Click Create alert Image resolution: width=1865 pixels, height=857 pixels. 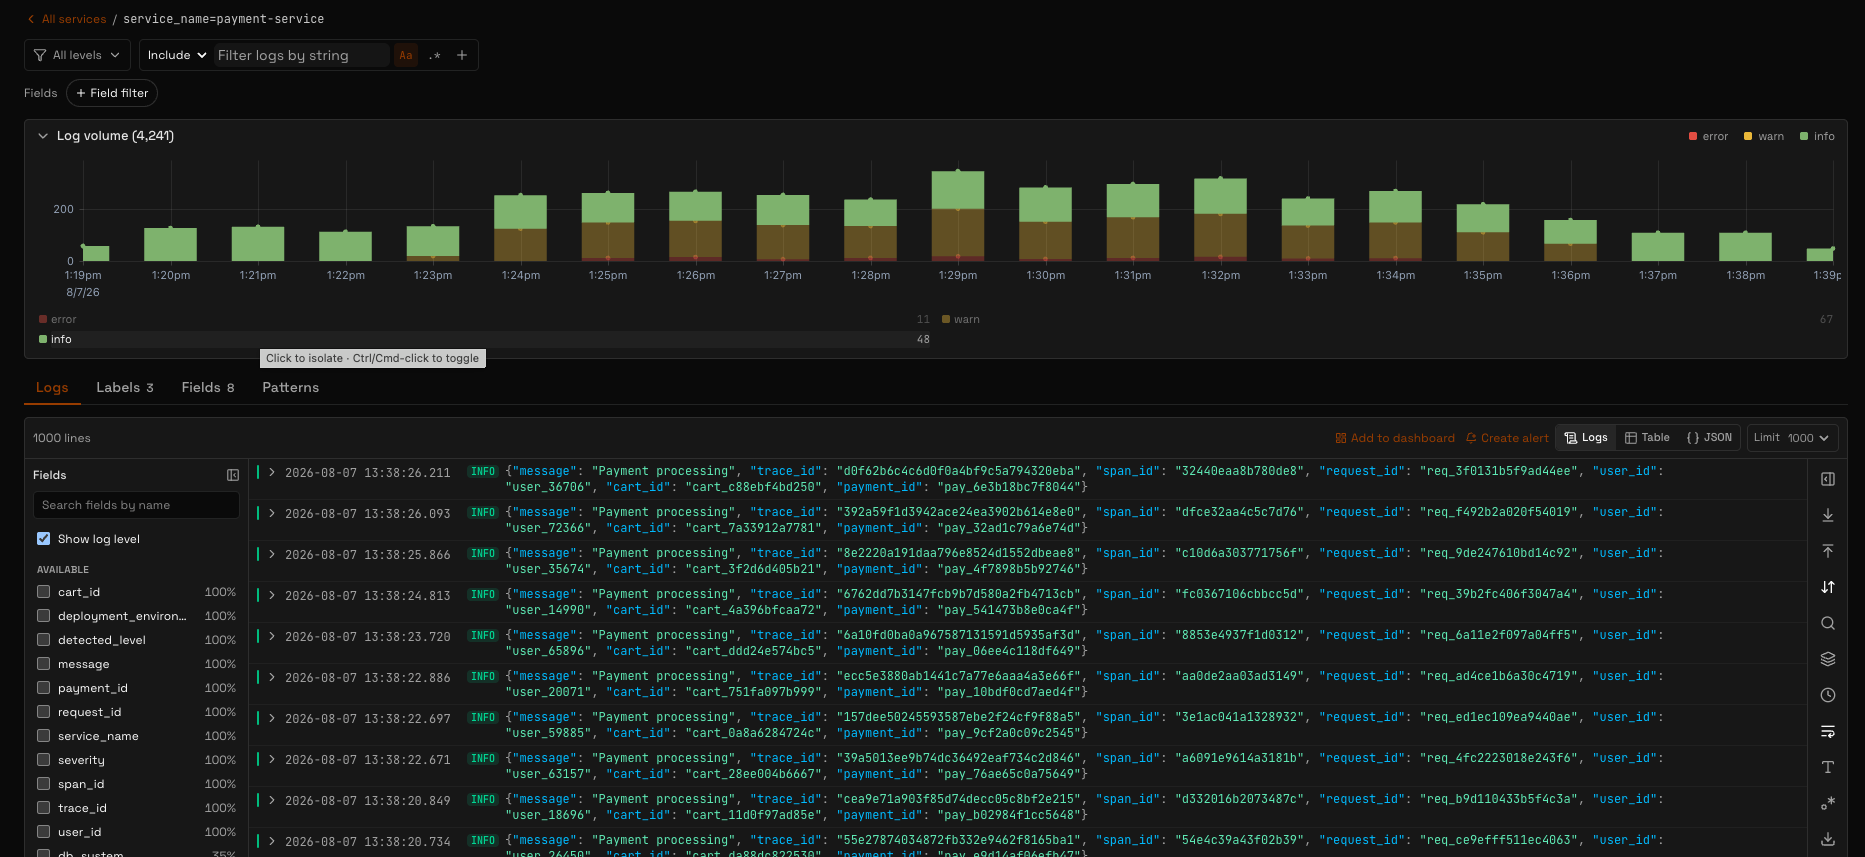pos(1507,438)
